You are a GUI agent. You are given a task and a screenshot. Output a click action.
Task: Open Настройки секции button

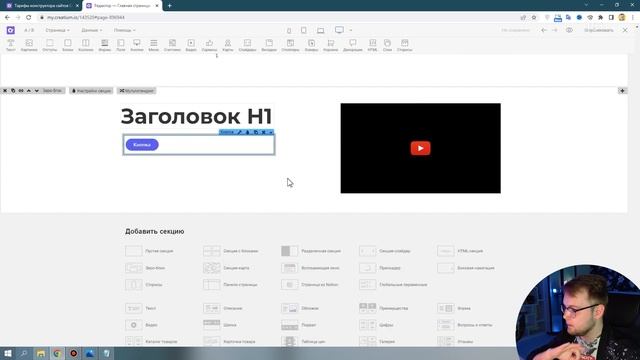pyautogui.click(x=91, y=91)
